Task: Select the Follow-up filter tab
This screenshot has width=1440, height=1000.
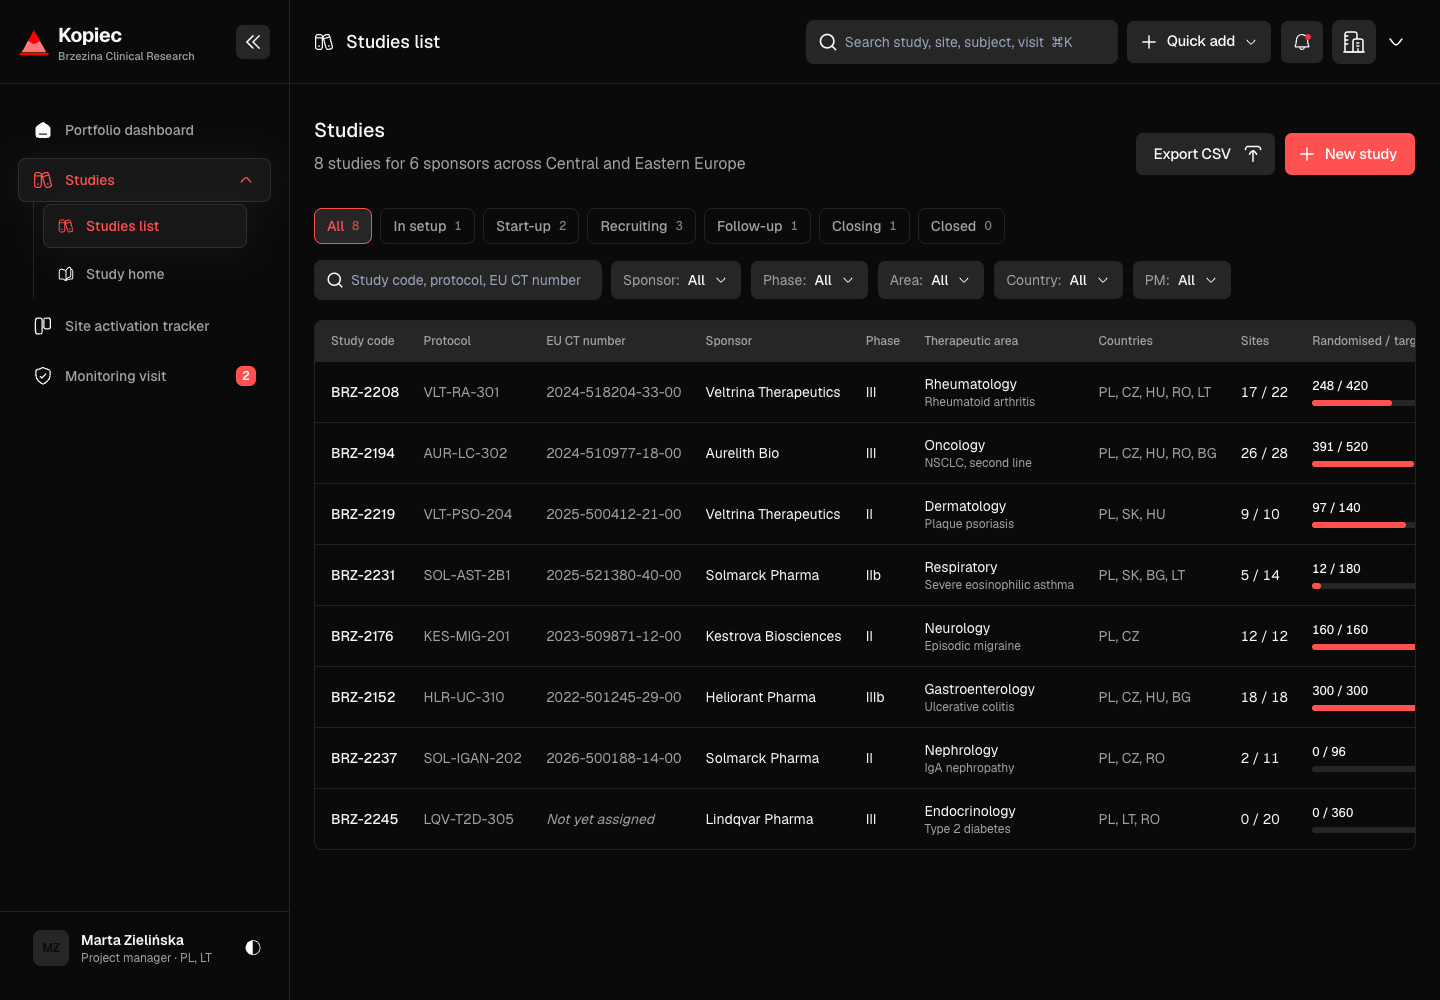Action: tap(757, 226)
